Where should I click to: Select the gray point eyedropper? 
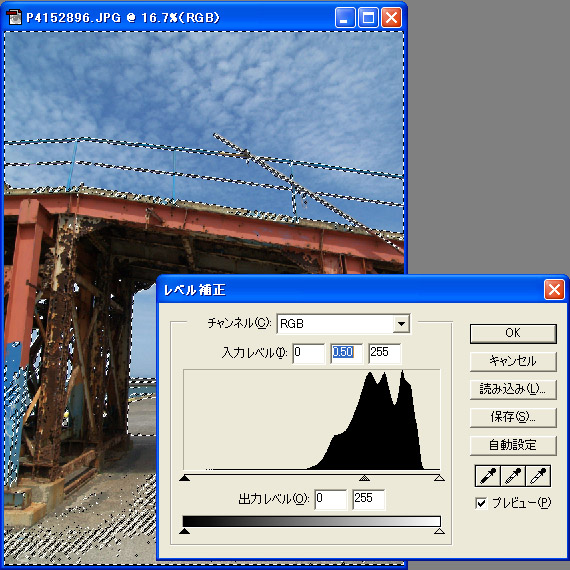pos(513,475)
